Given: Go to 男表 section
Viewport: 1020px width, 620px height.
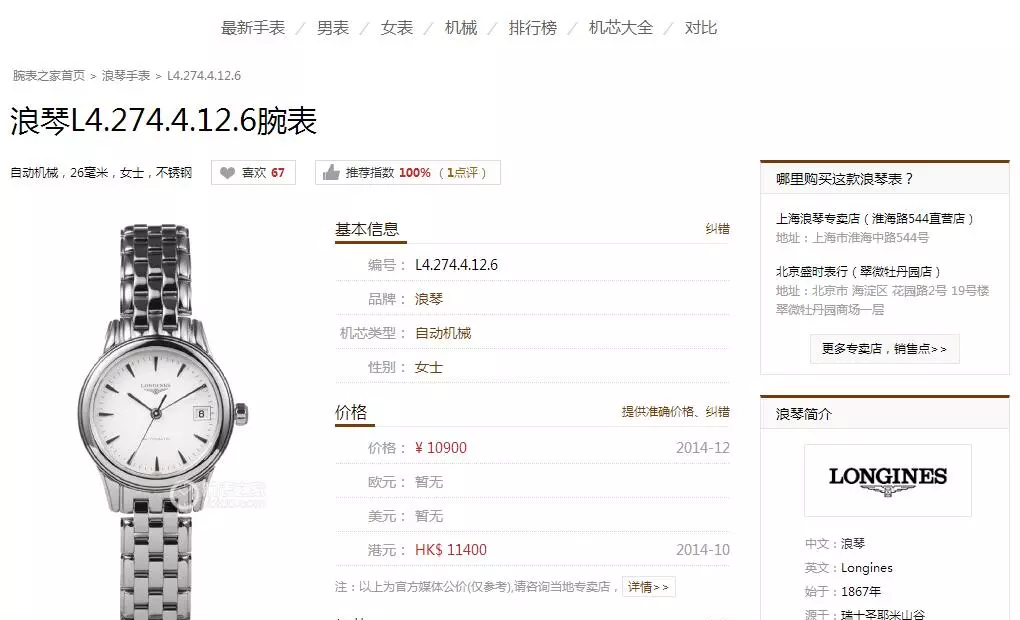Looking at the screenshot, I should tap(333, 28).
